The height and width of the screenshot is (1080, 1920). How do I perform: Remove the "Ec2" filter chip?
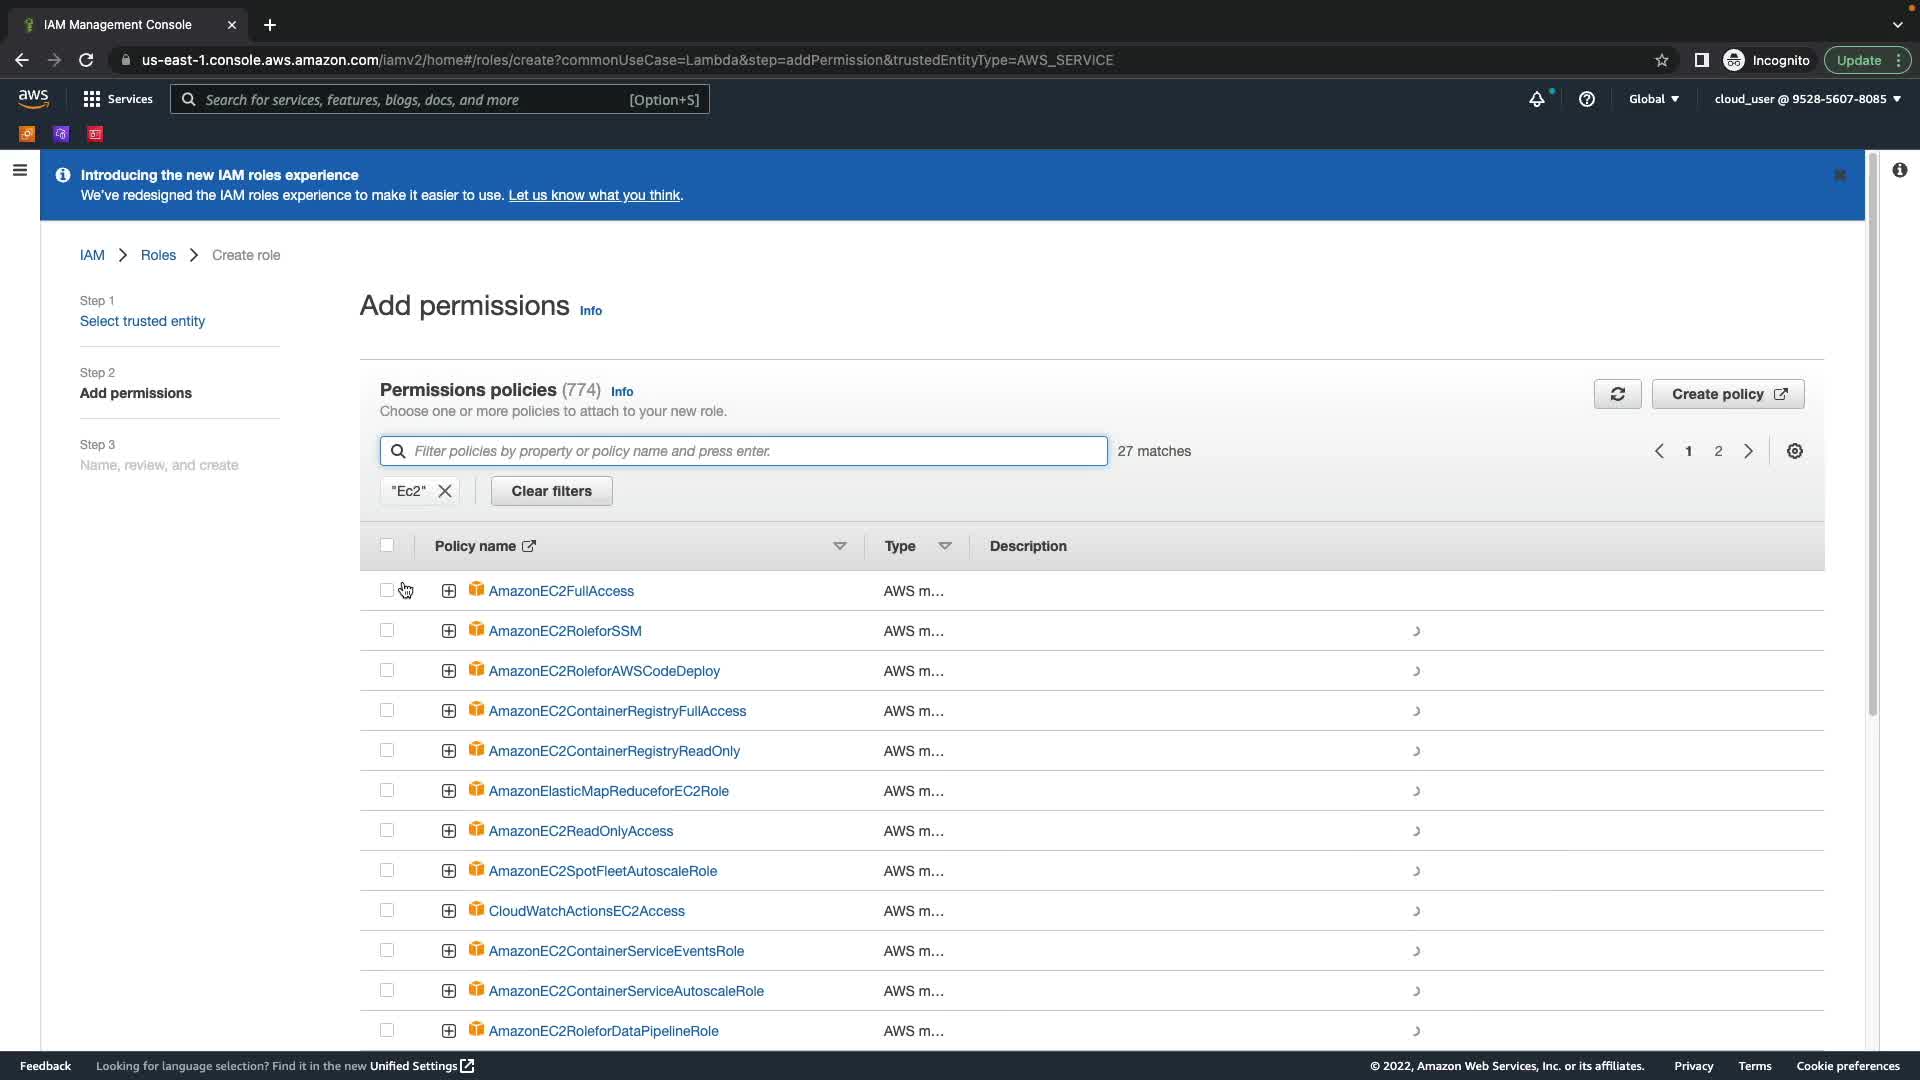[x=445, y=491]
